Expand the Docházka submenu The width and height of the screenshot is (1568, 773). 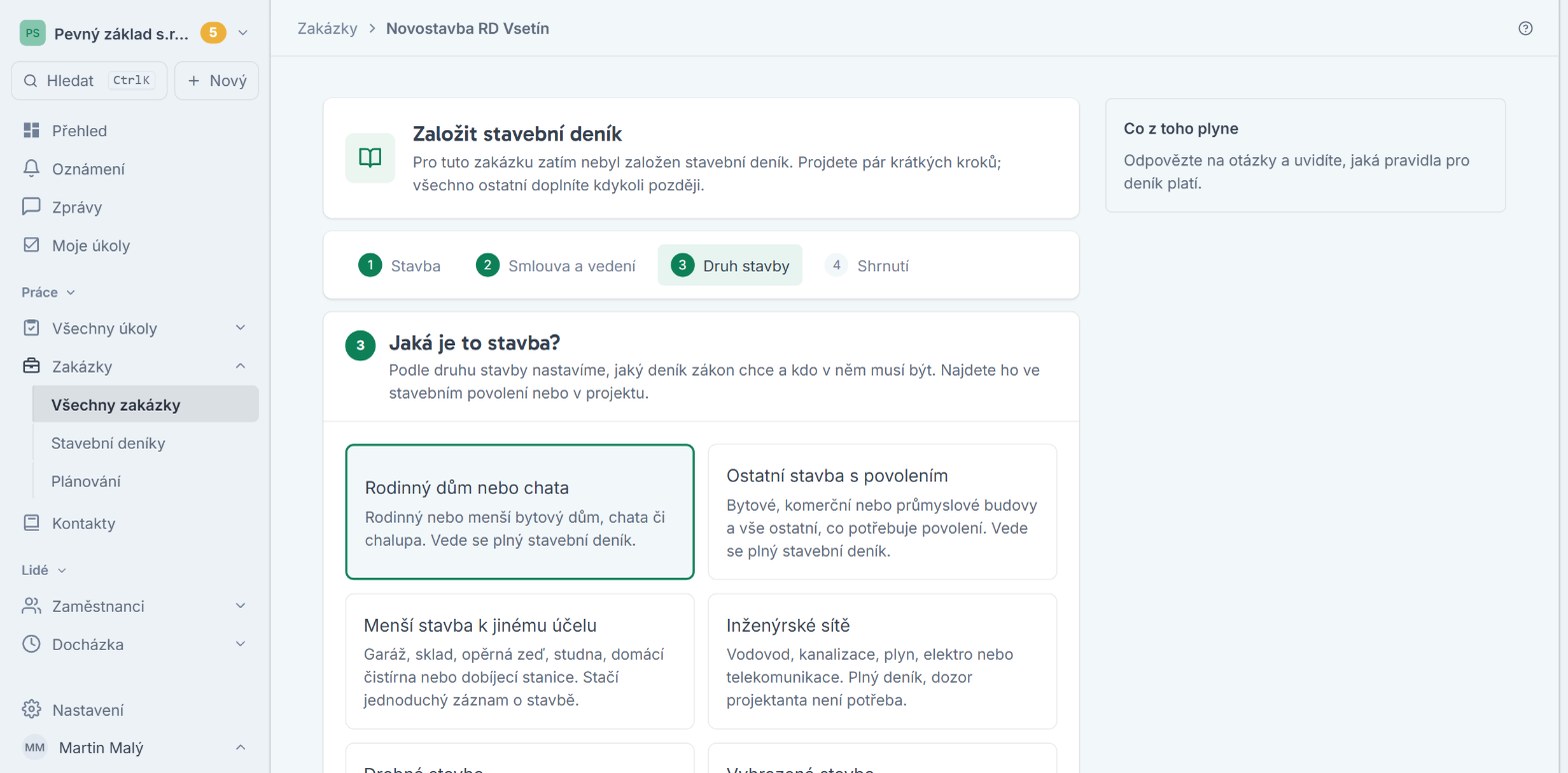[x=240, y=643]
